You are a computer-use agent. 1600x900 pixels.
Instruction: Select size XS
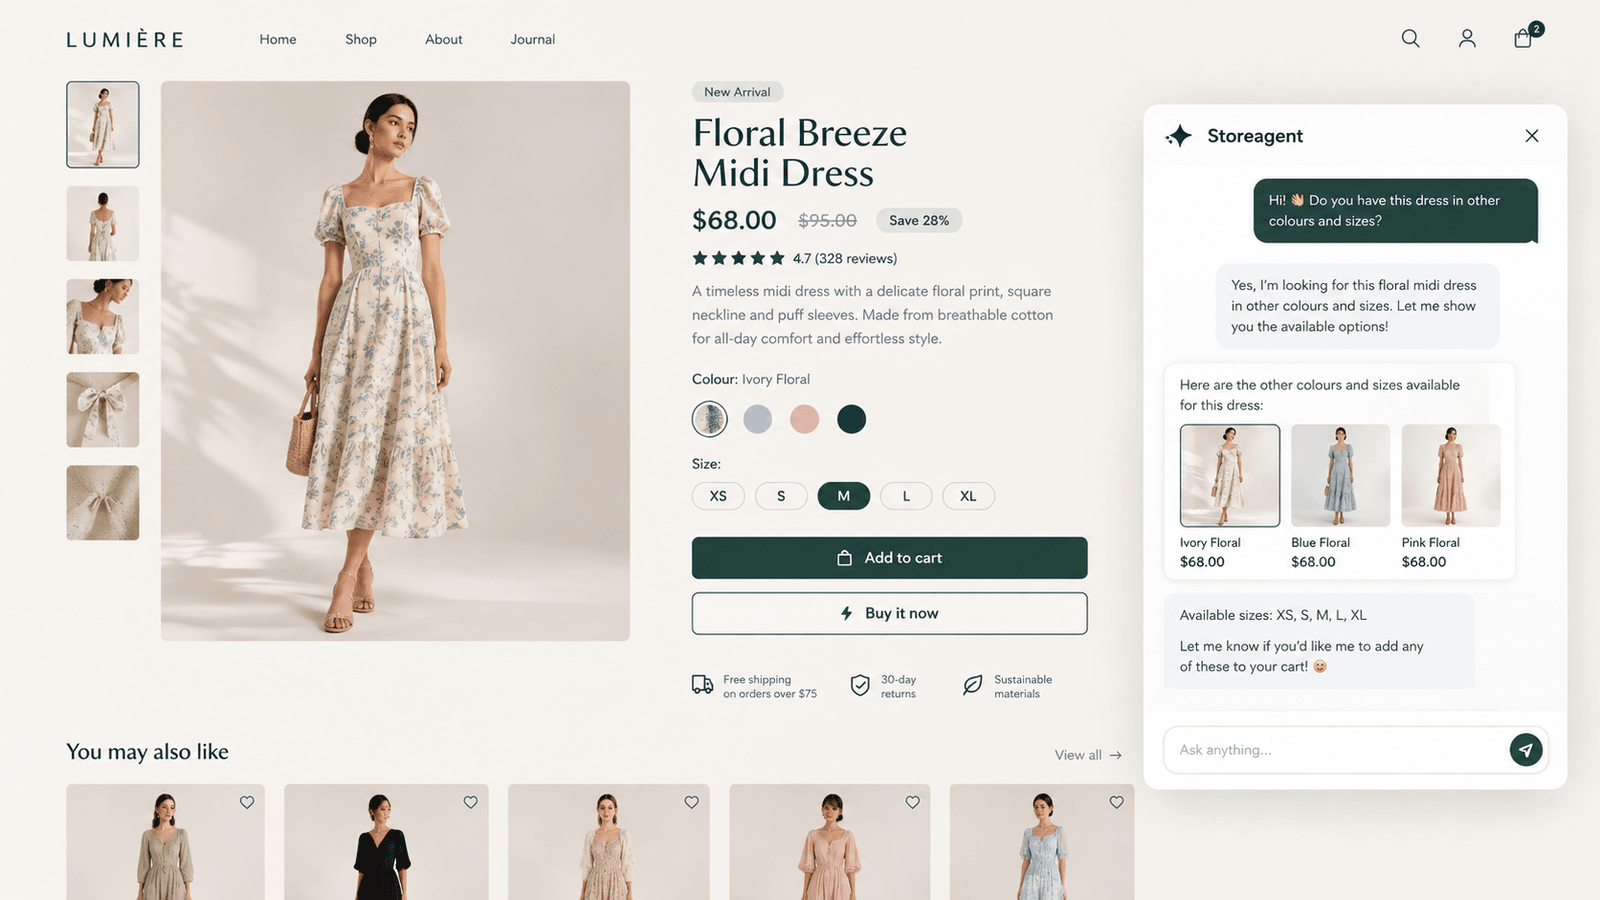tap(718, 496)
